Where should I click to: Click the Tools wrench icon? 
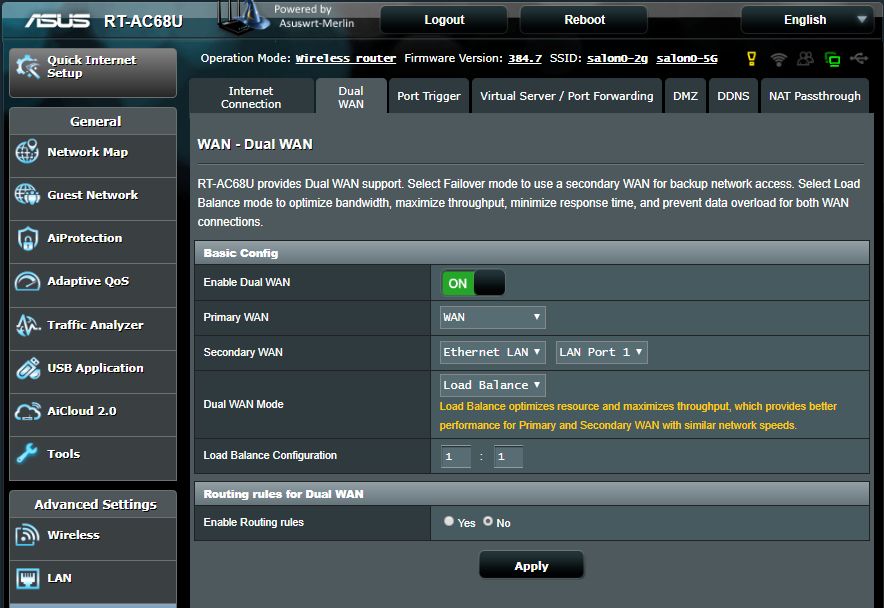point(27,453)
